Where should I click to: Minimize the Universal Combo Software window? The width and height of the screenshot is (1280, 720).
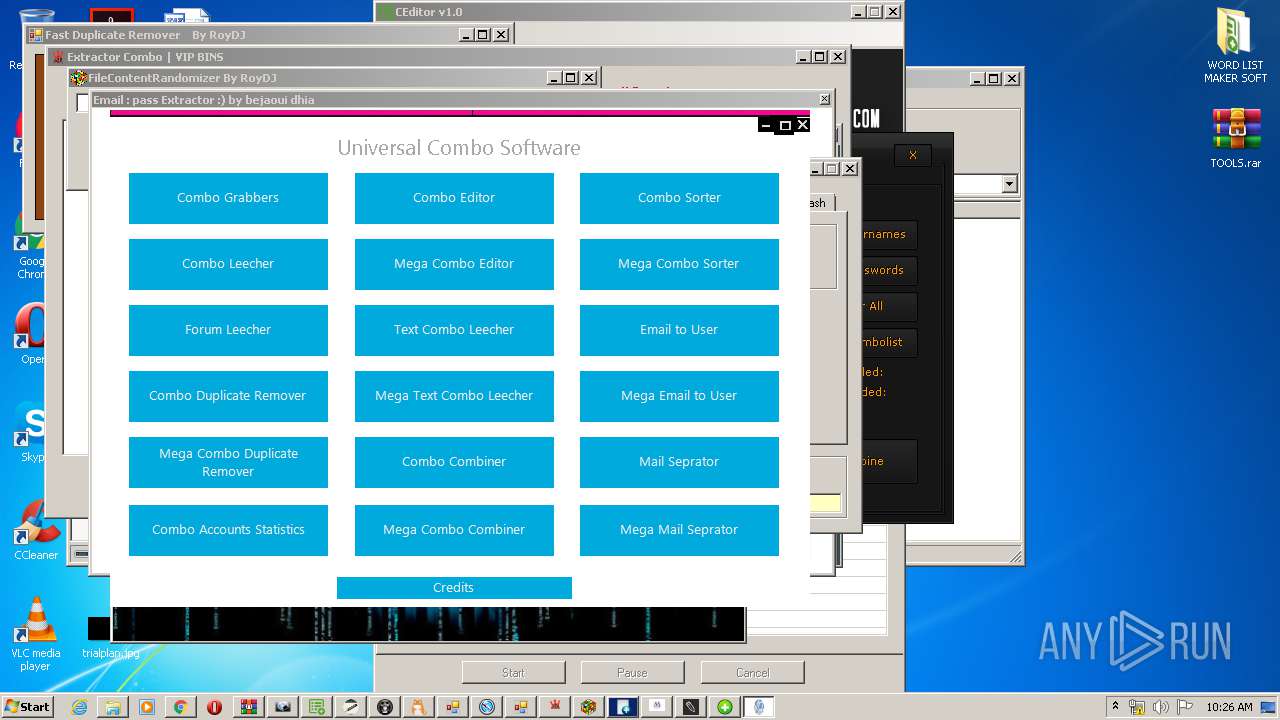[x=767, y=125]
